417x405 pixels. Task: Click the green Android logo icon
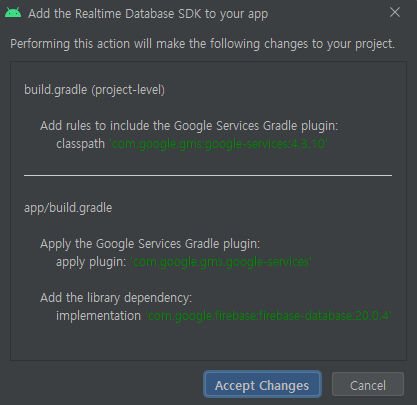pyautogui.click(x=13, y=13)
